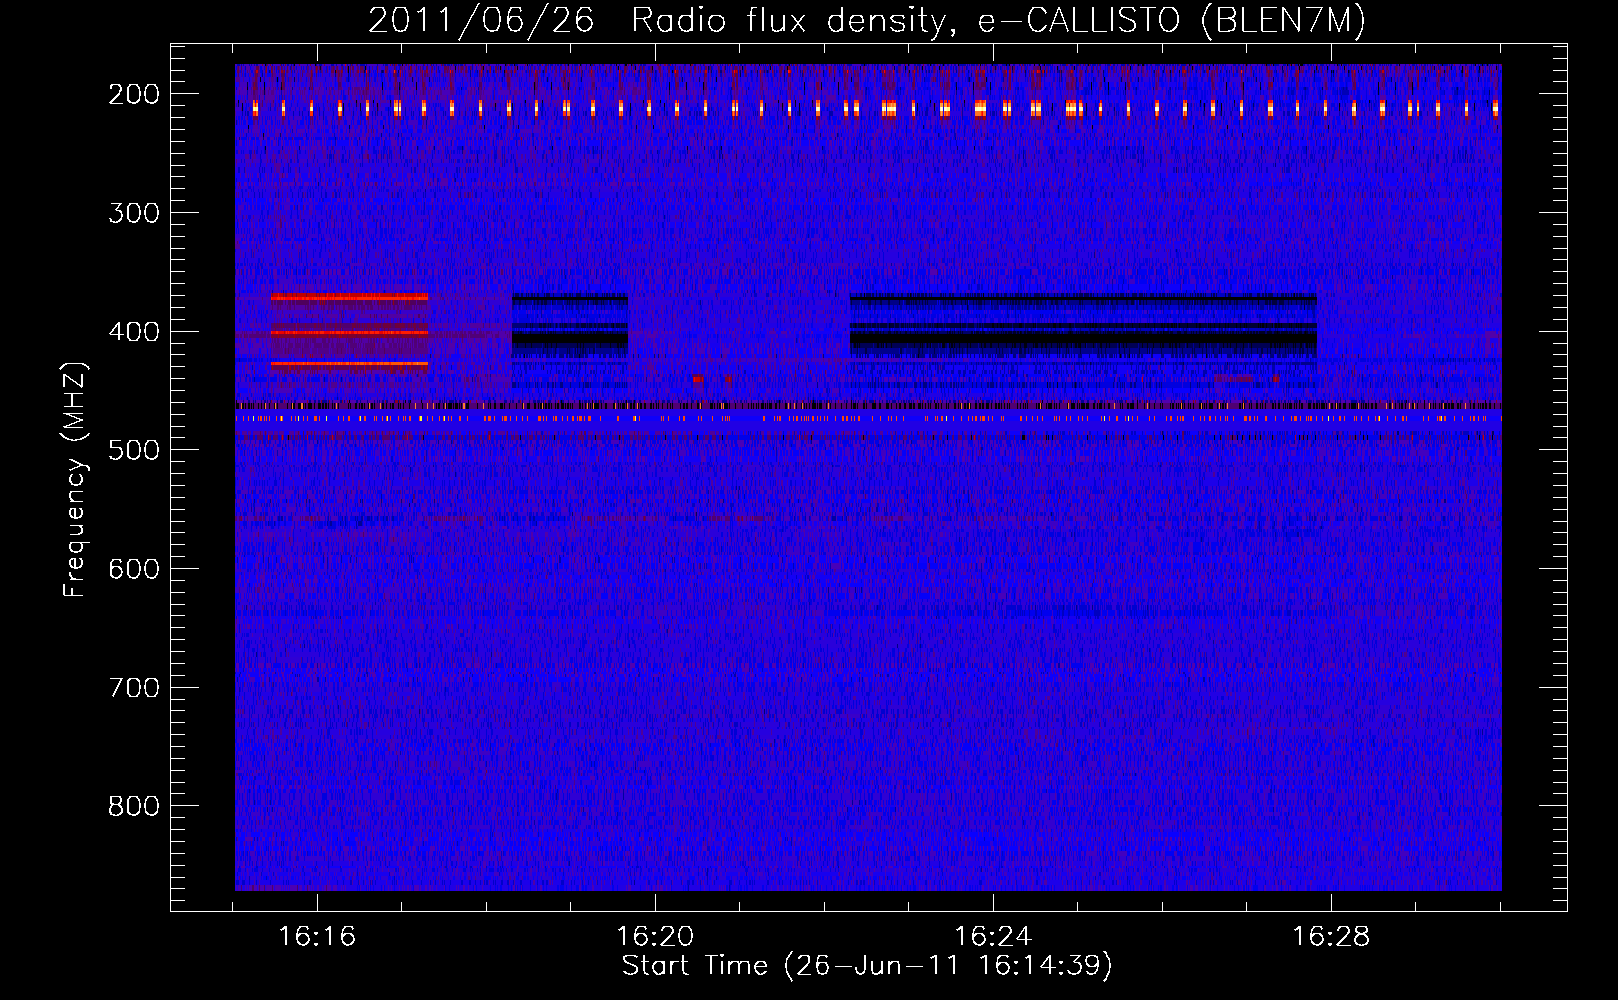Click the 600 frequency tick label
The width and height of the screenshot is (1618, 1000).
(x=134, y=569)
